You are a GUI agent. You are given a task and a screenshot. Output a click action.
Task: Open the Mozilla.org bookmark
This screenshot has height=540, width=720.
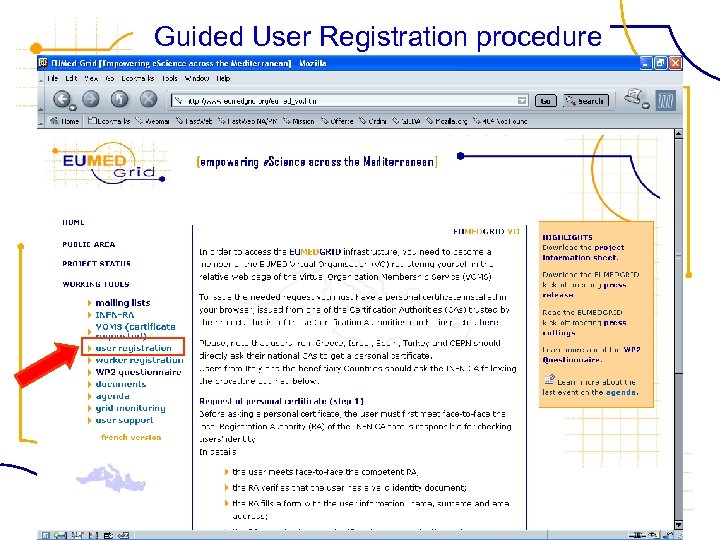click(x=446, y=121)
